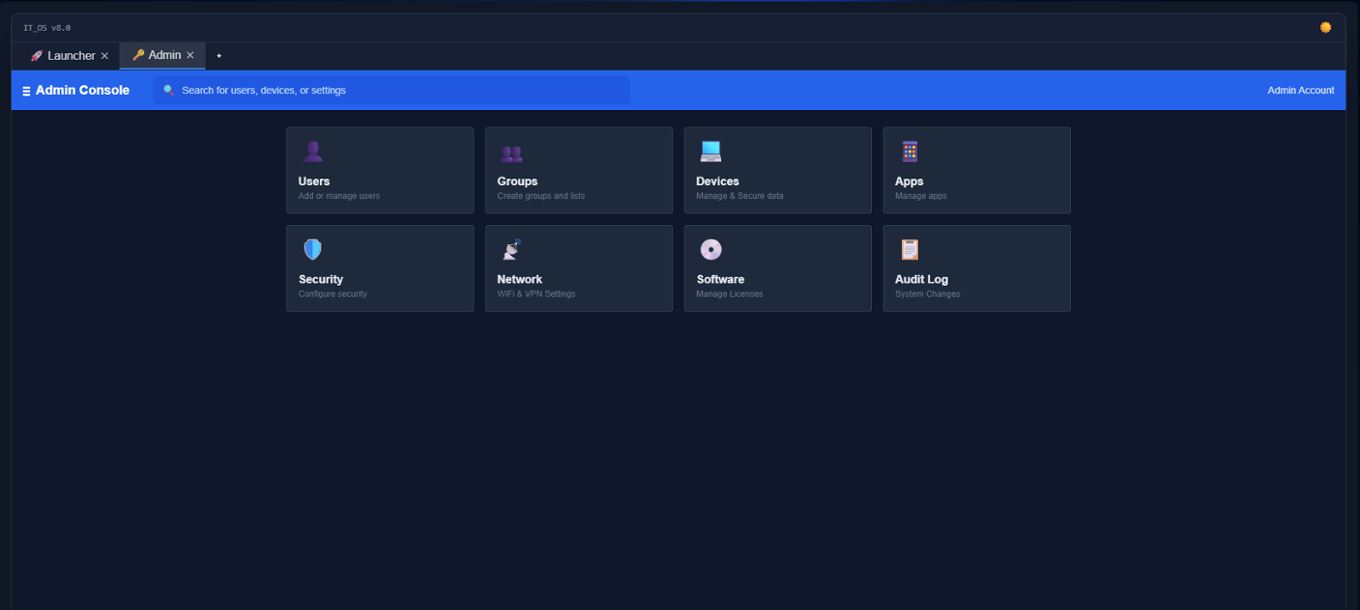Click the Apps card title
This screenshot has height=610, width=1360.
click(x=909, y=181)
